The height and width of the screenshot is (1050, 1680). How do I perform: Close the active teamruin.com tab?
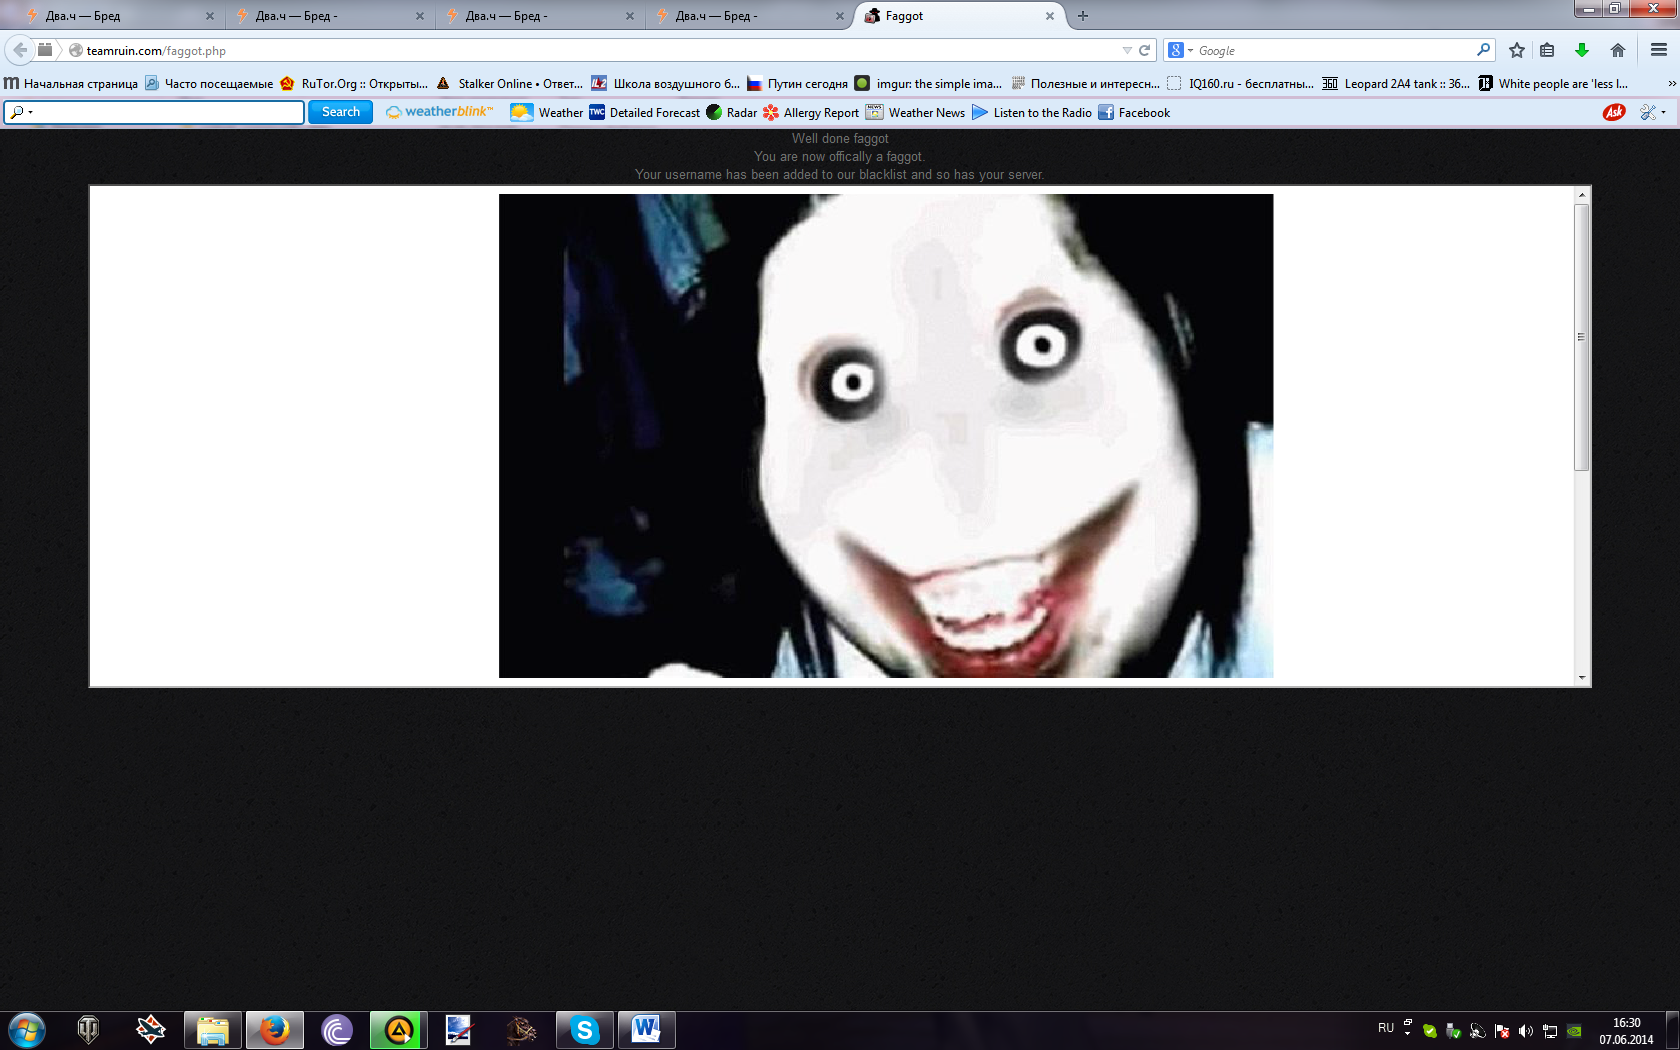coord(1050,16)
